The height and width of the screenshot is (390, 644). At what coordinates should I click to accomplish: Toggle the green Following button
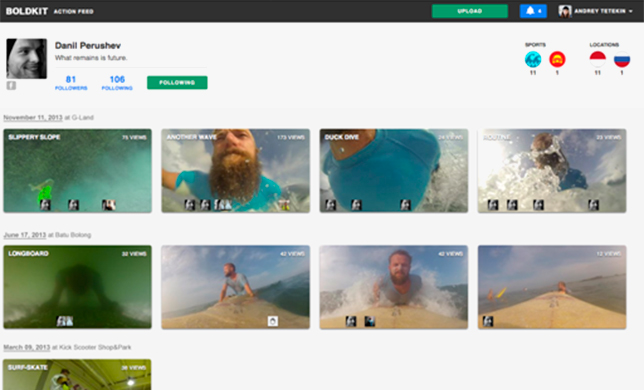click(x=177, y=83)
